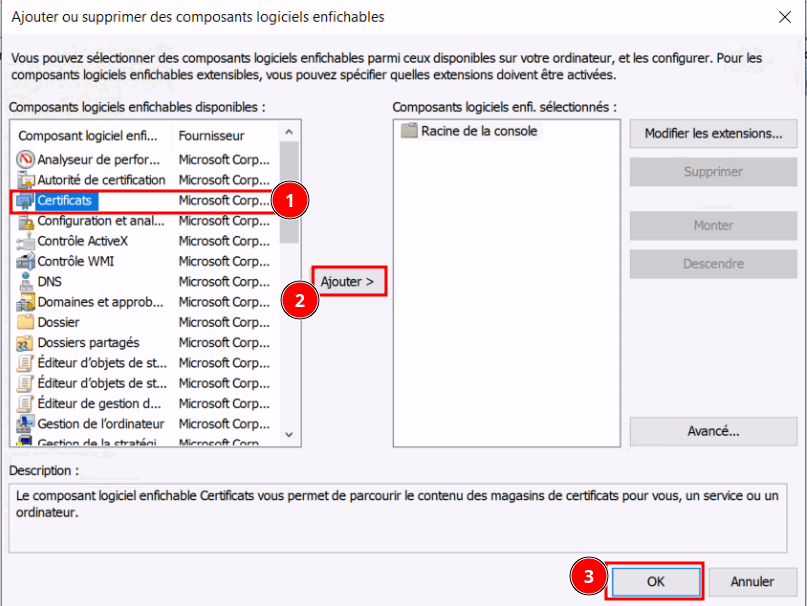Open Modifier les extensions dialog

[x=712, y=134]
